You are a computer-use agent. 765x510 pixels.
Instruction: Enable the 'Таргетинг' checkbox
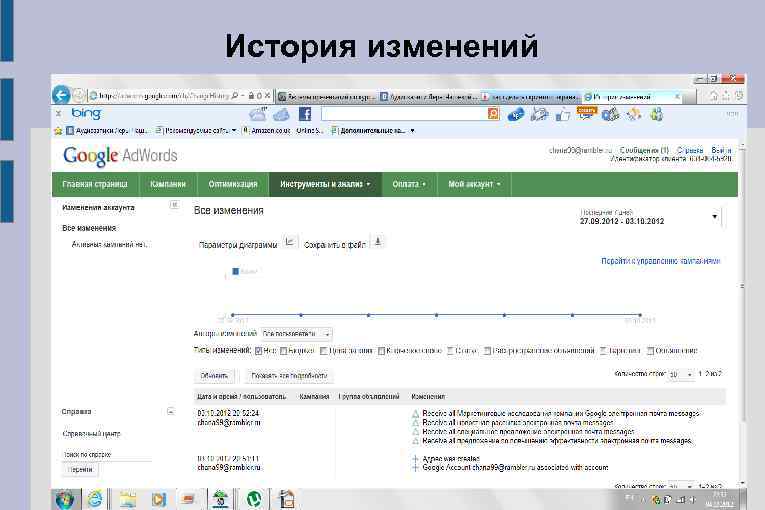tap(603, 351)
